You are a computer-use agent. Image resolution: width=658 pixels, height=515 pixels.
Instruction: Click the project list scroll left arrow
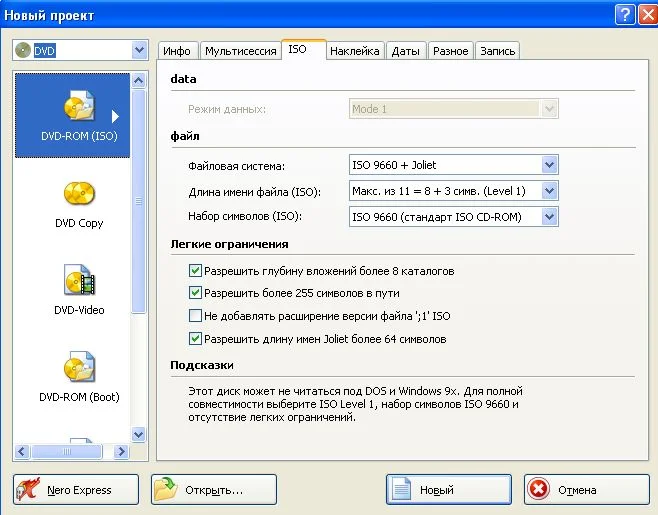22,452
